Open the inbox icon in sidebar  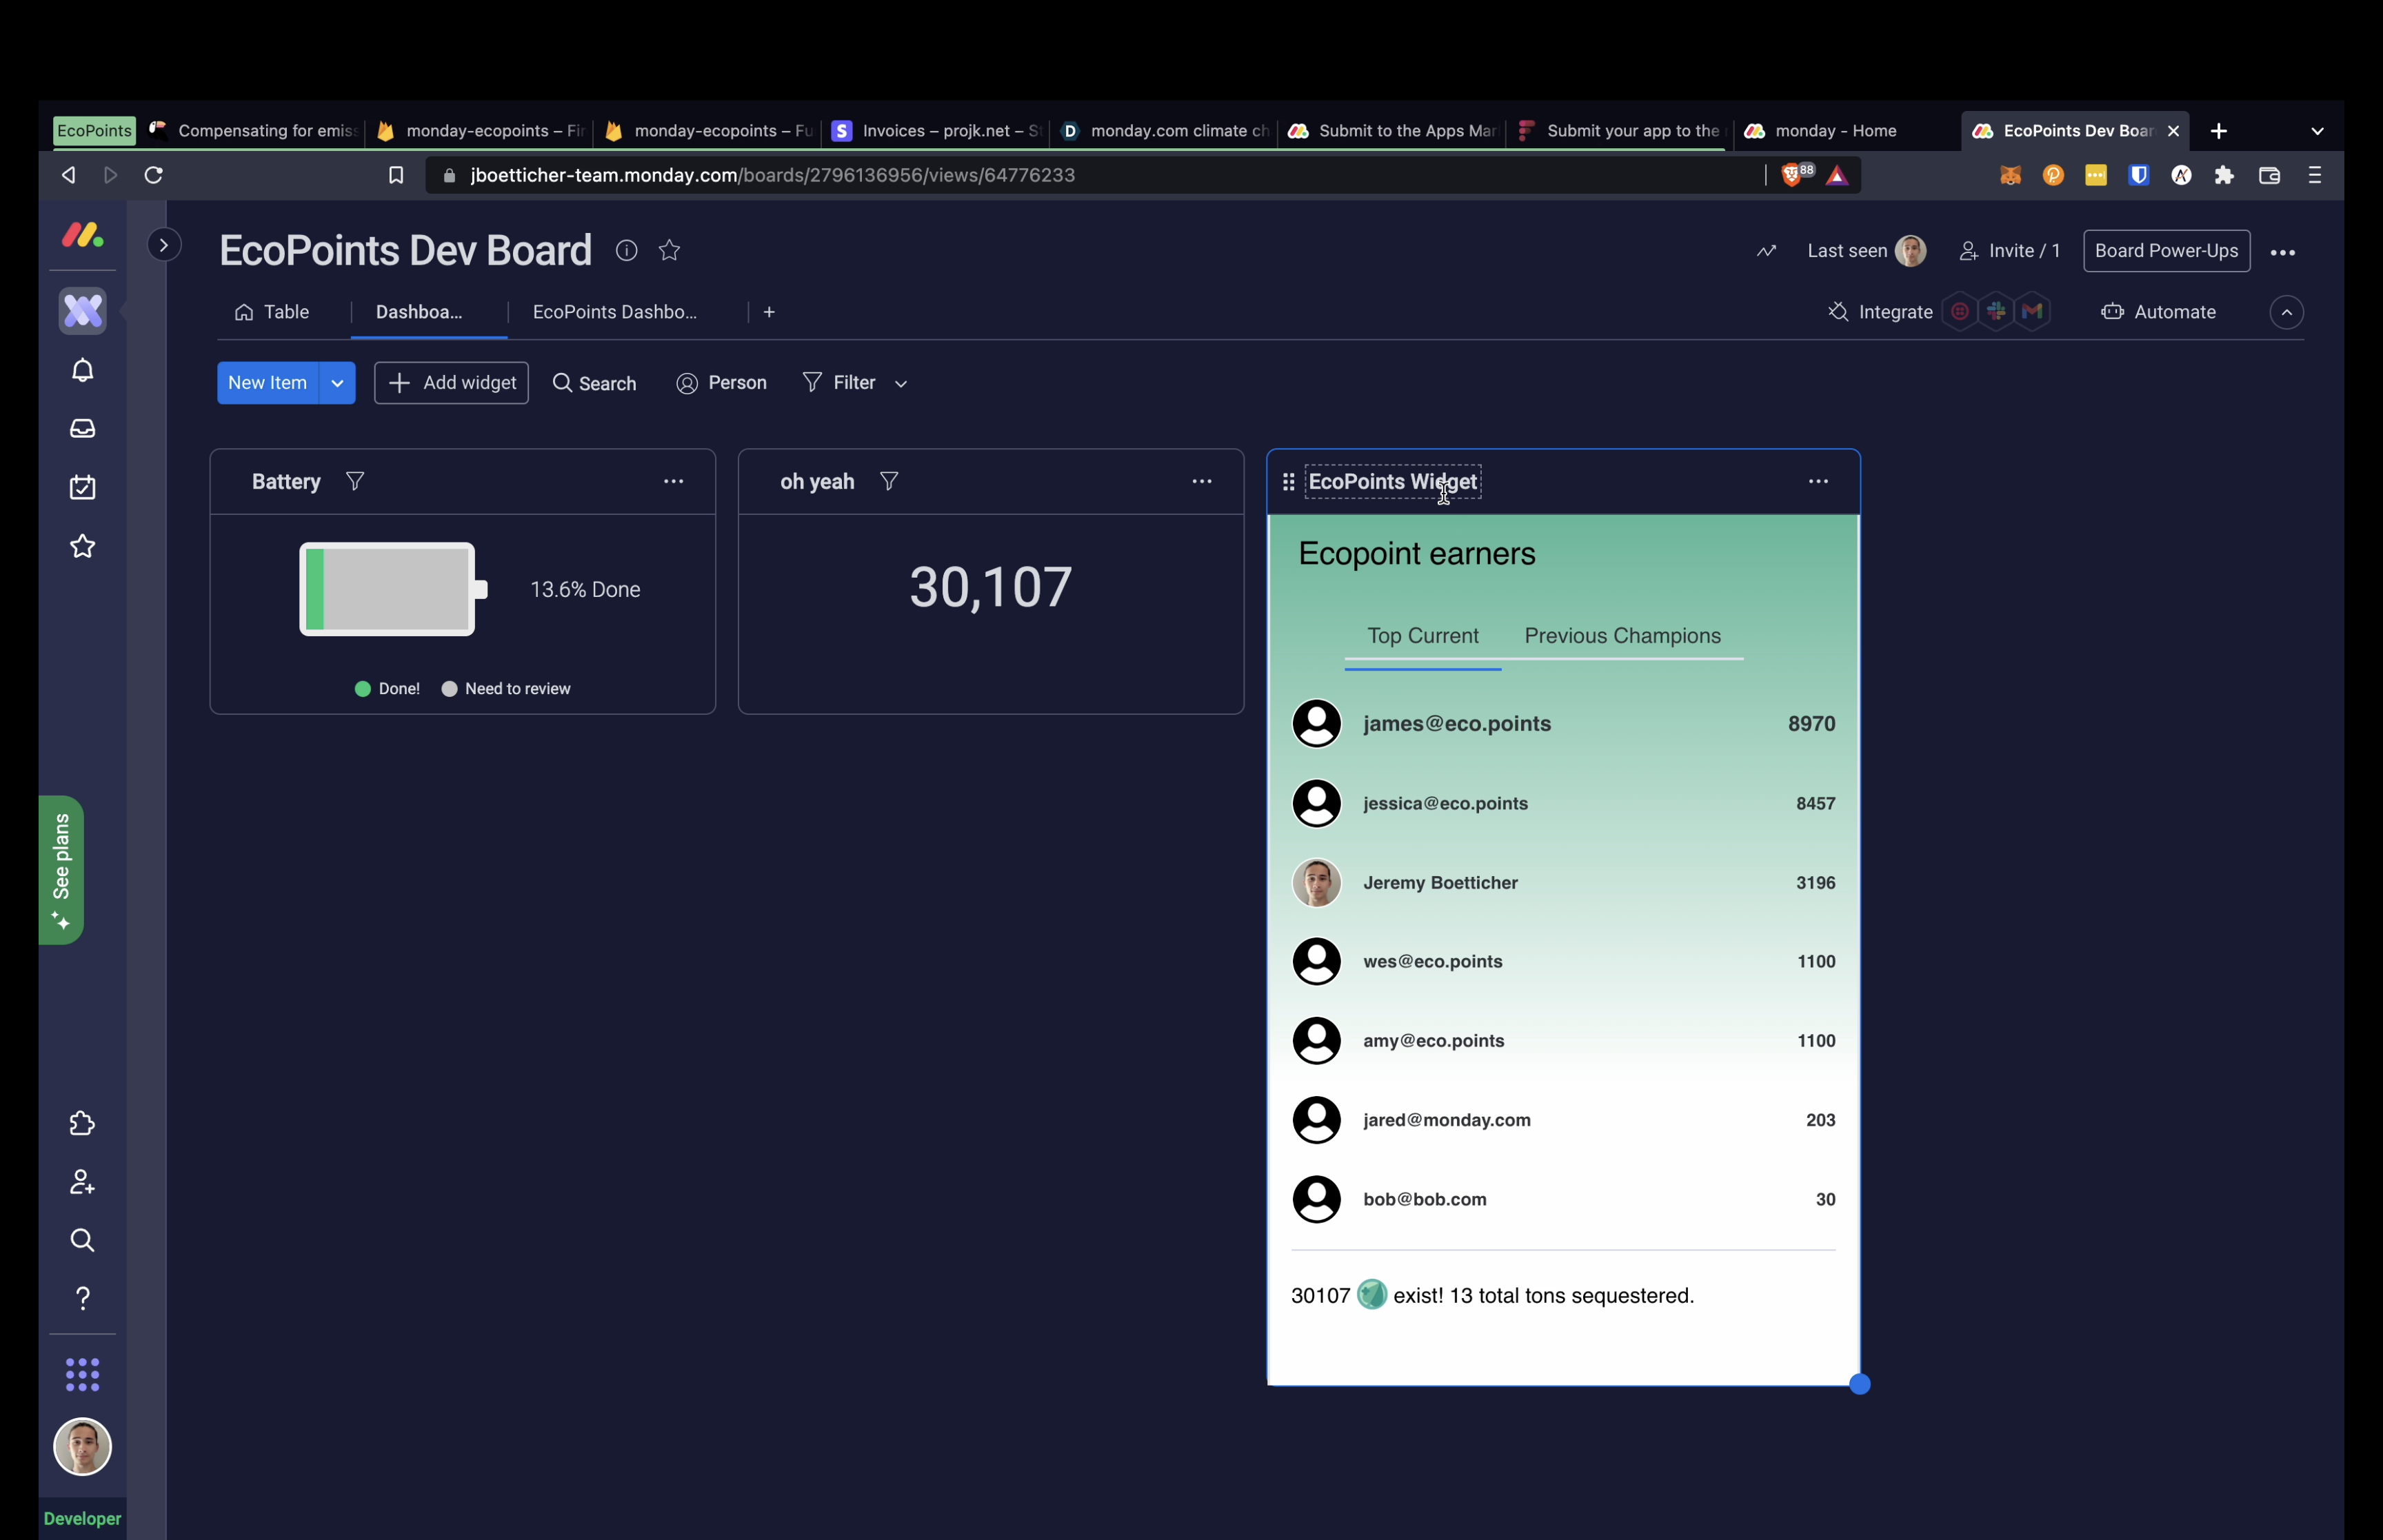click(82, 429)
